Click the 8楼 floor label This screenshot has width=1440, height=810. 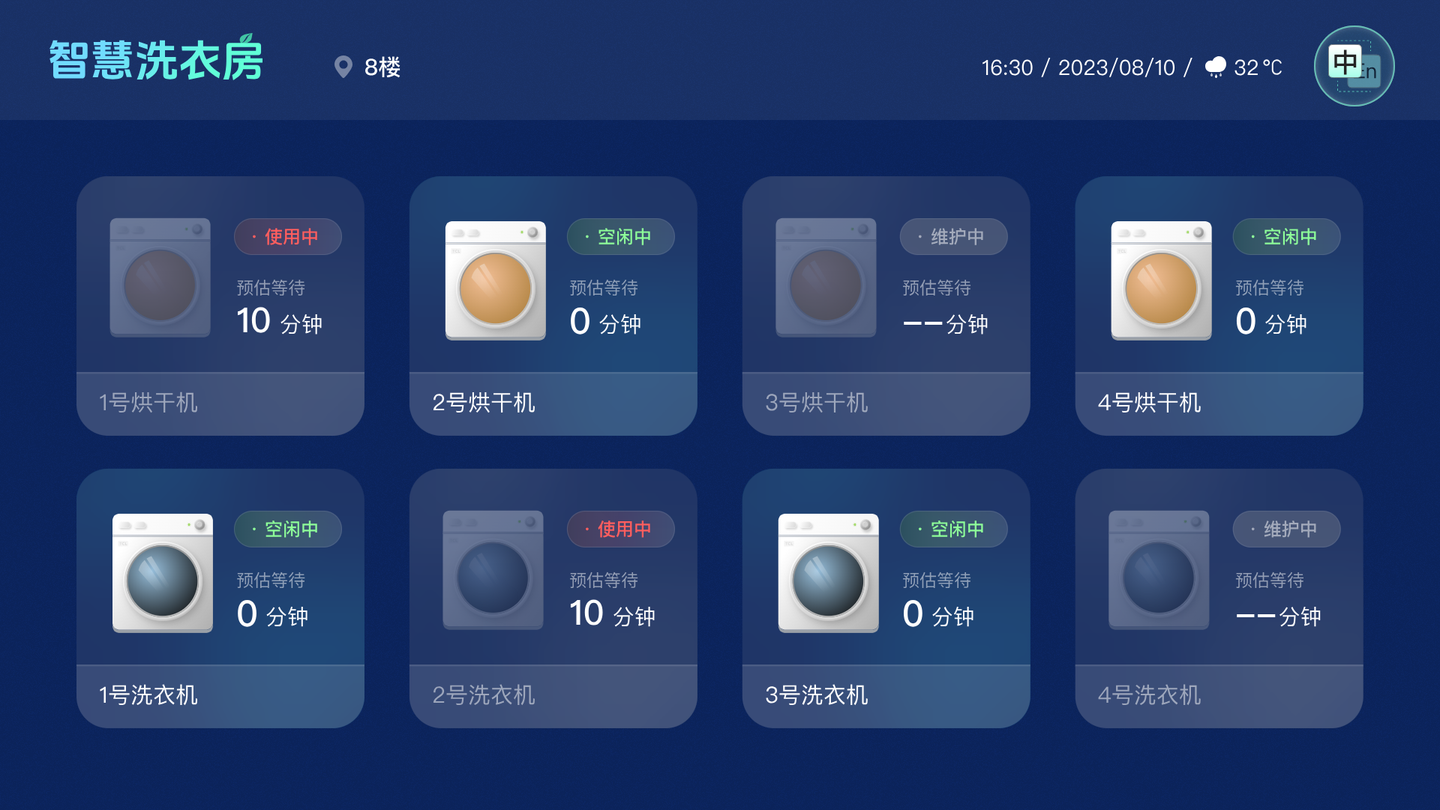tap(382, 67)
